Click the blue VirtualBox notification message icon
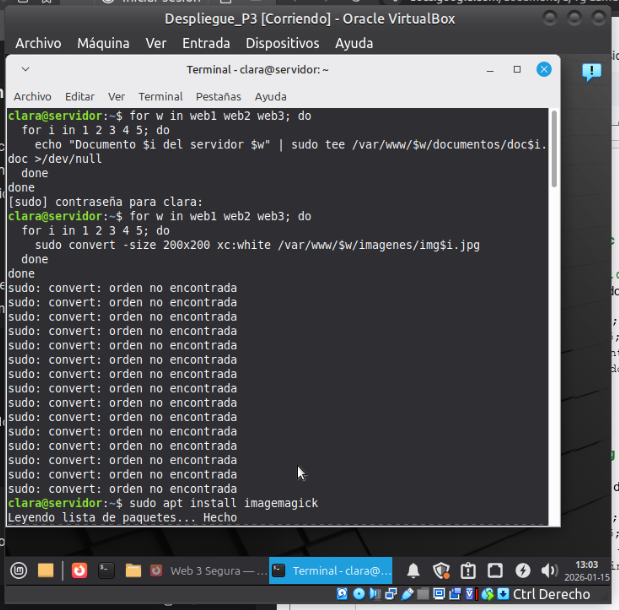The height and width of the screenshot is (610, 619). tap(592, 71)
